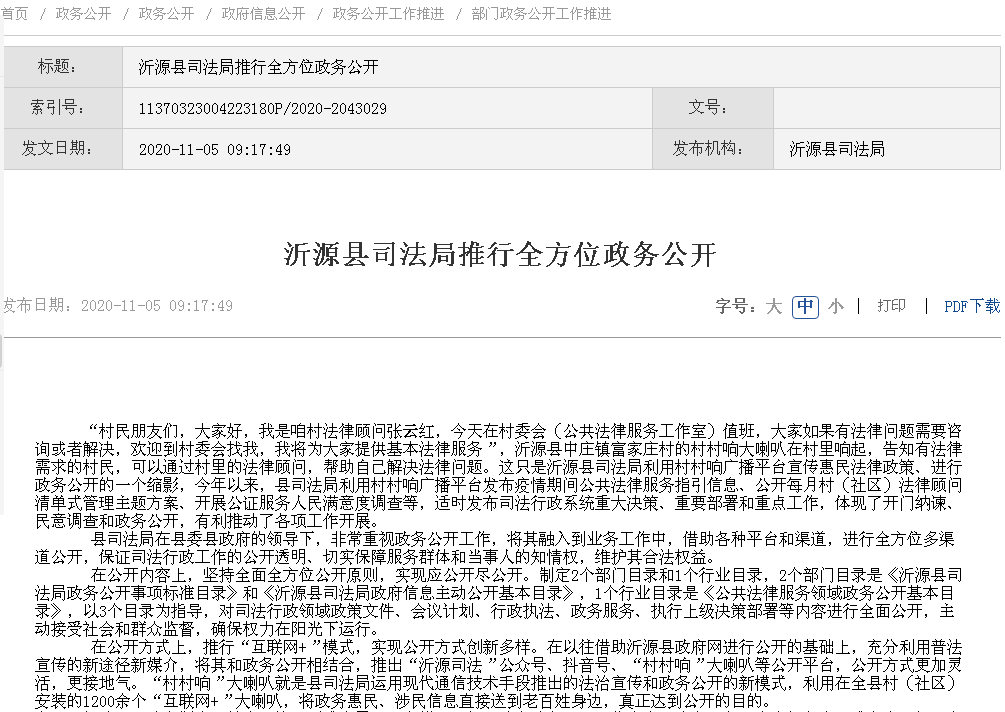Set font size to 大 (large)

click(x=773, y=307)
